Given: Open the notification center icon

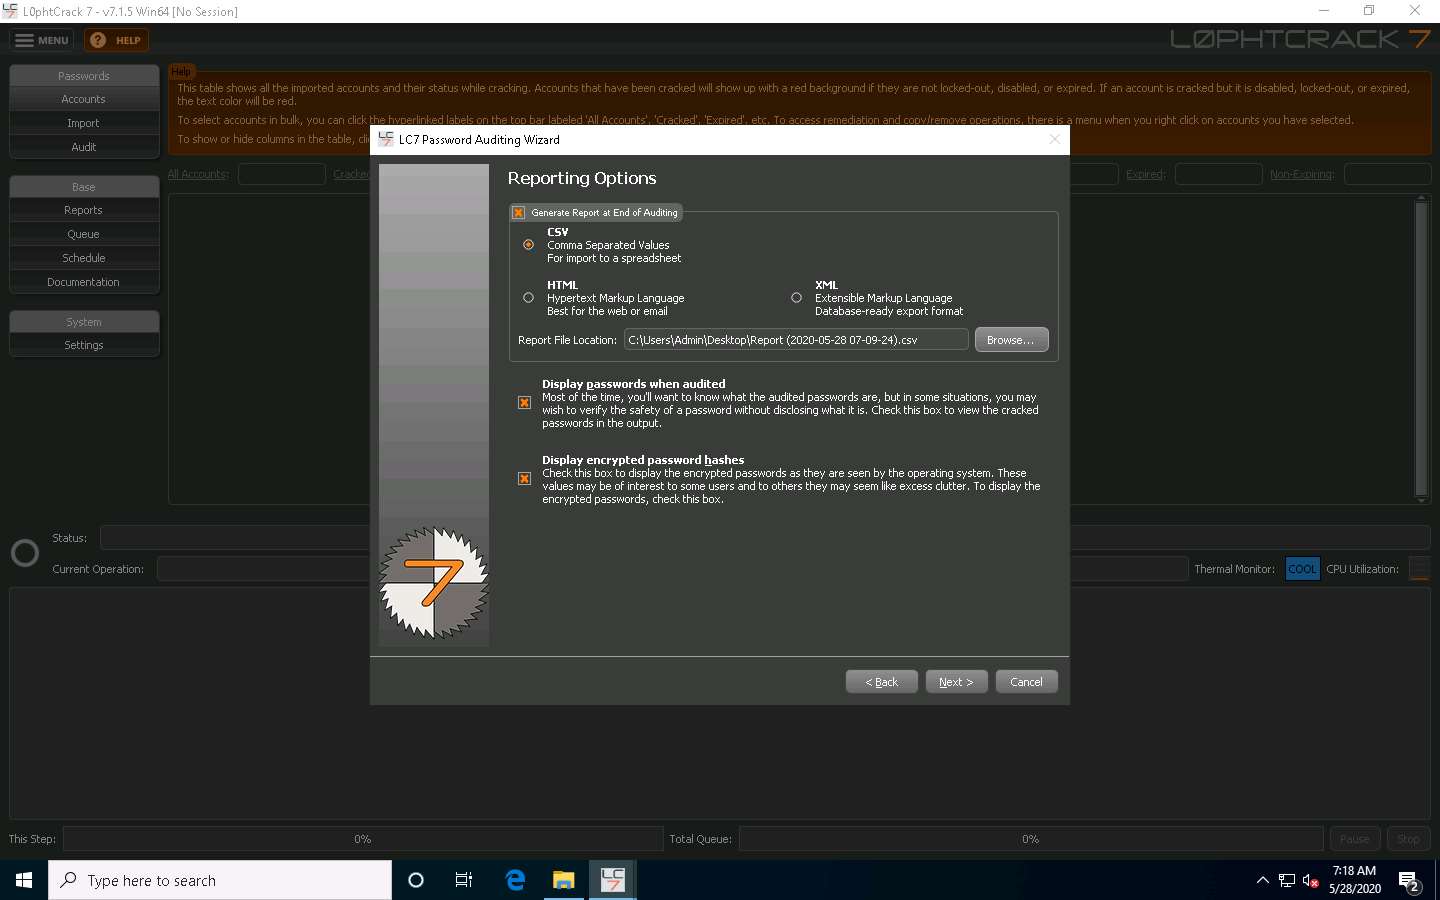Looking at the screenshot, I should pos(1410,881).
